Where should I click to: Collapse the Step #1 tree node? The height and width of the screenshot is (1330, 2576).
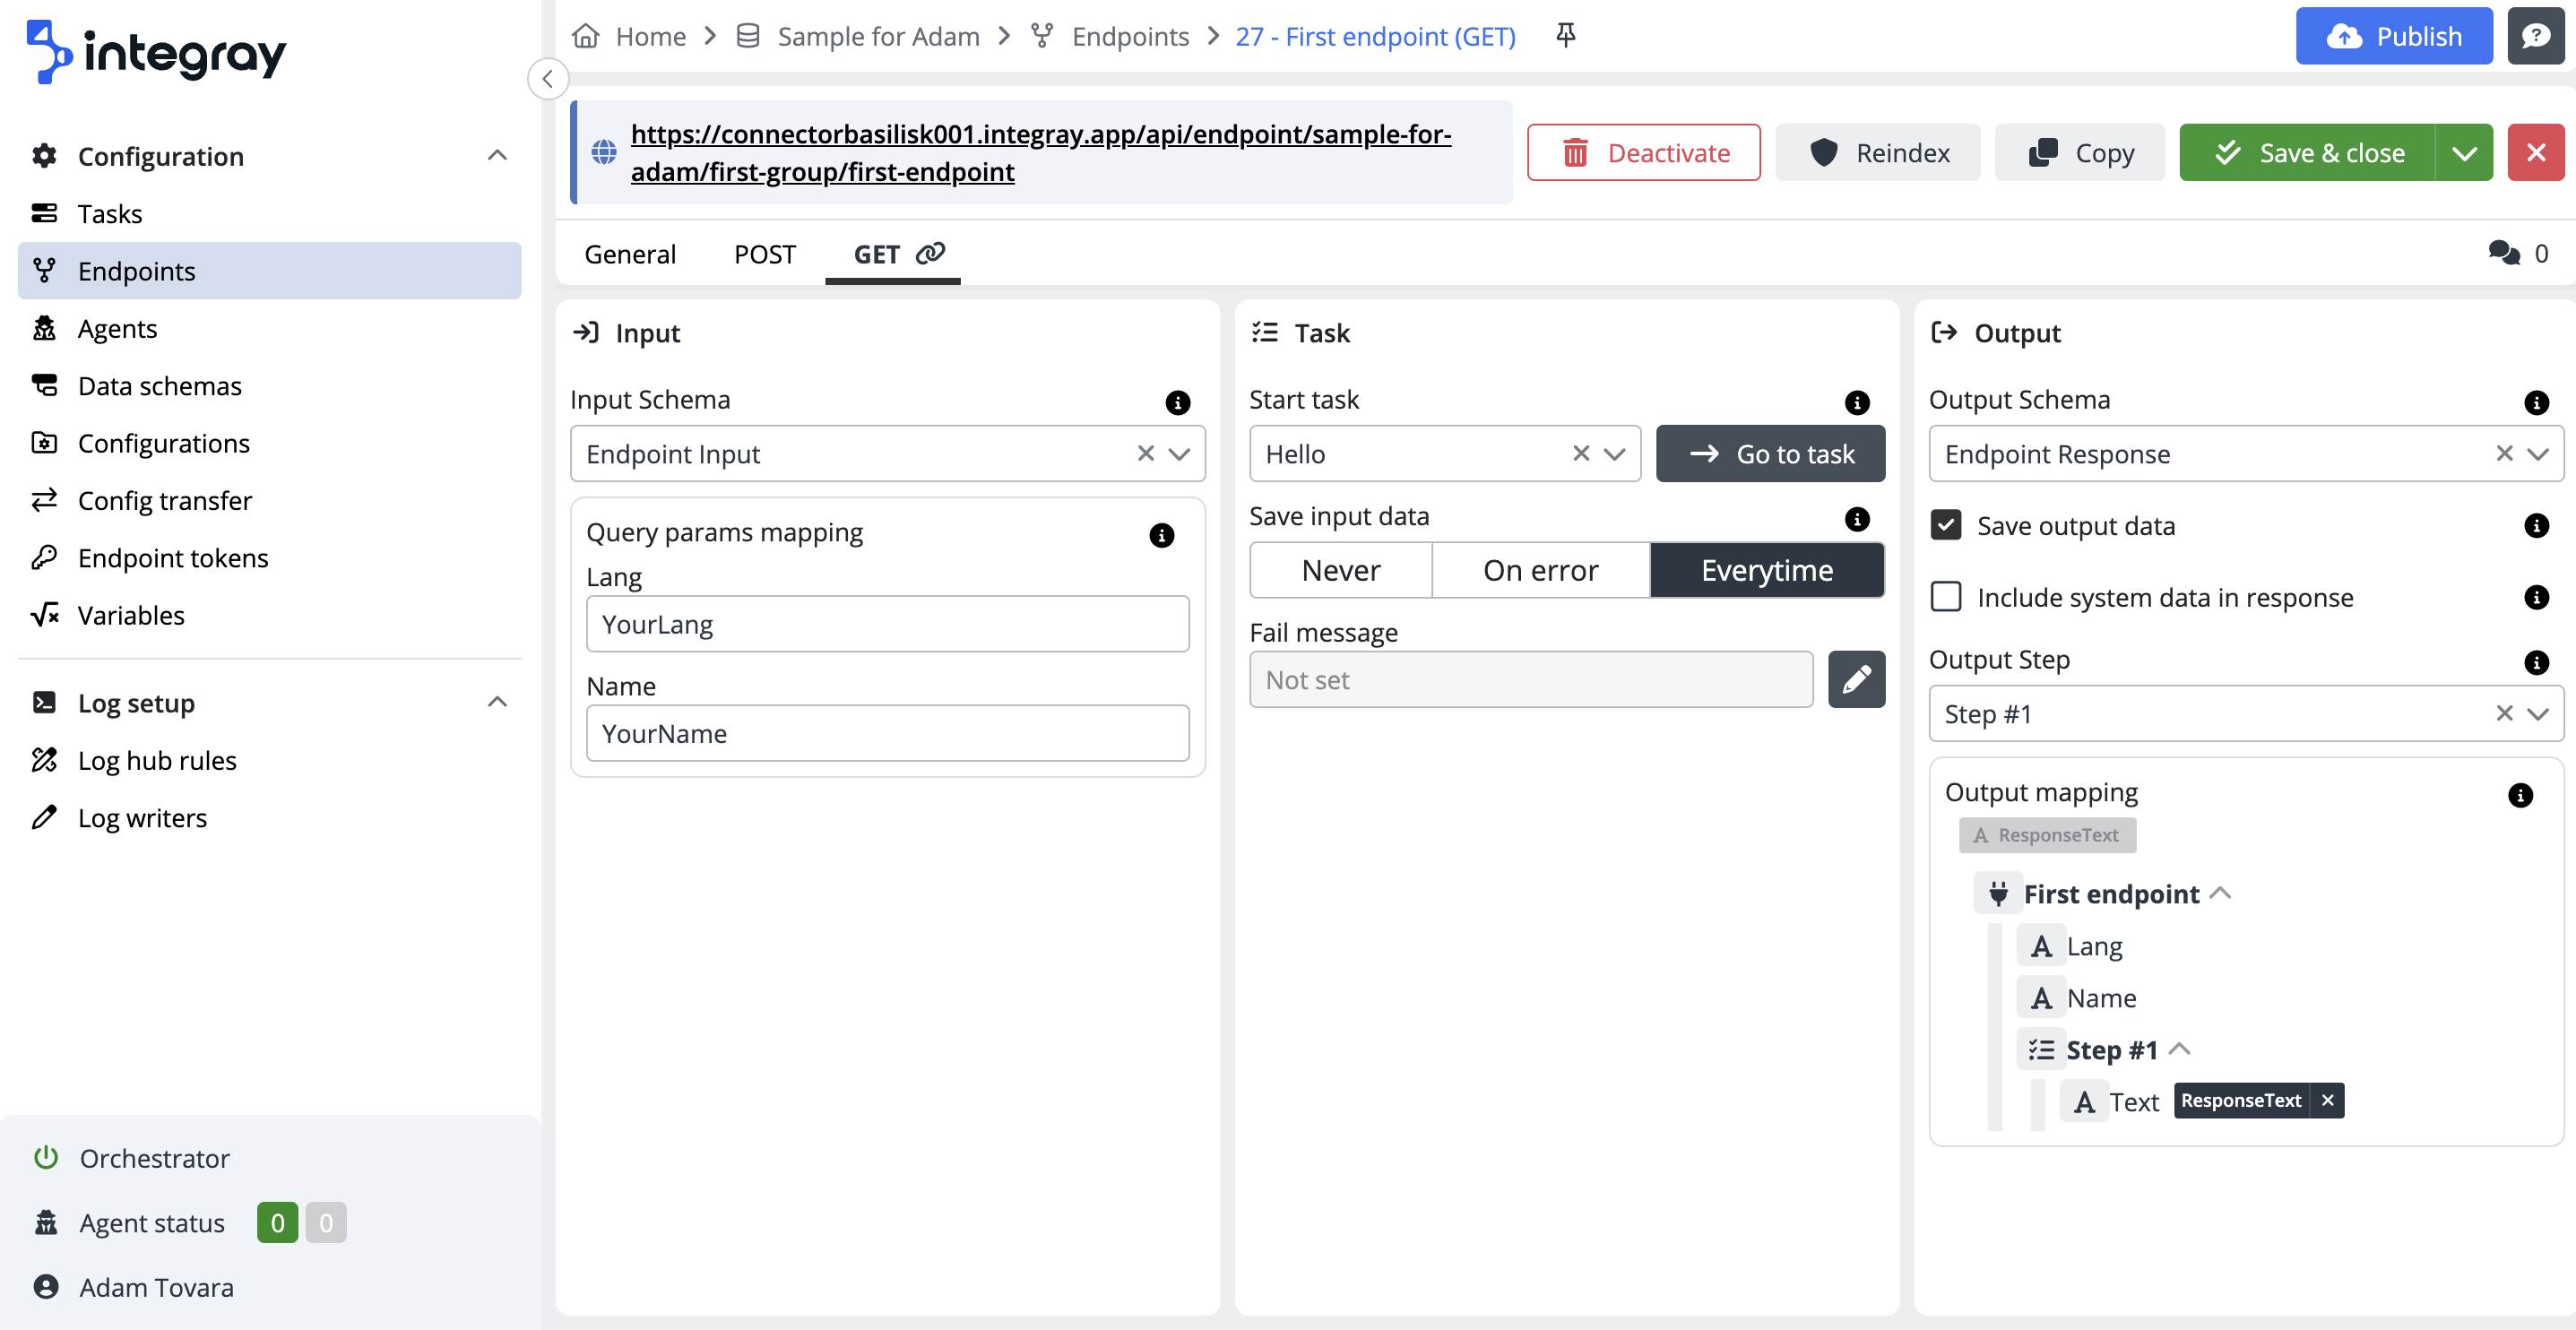click(2180, 1049)
